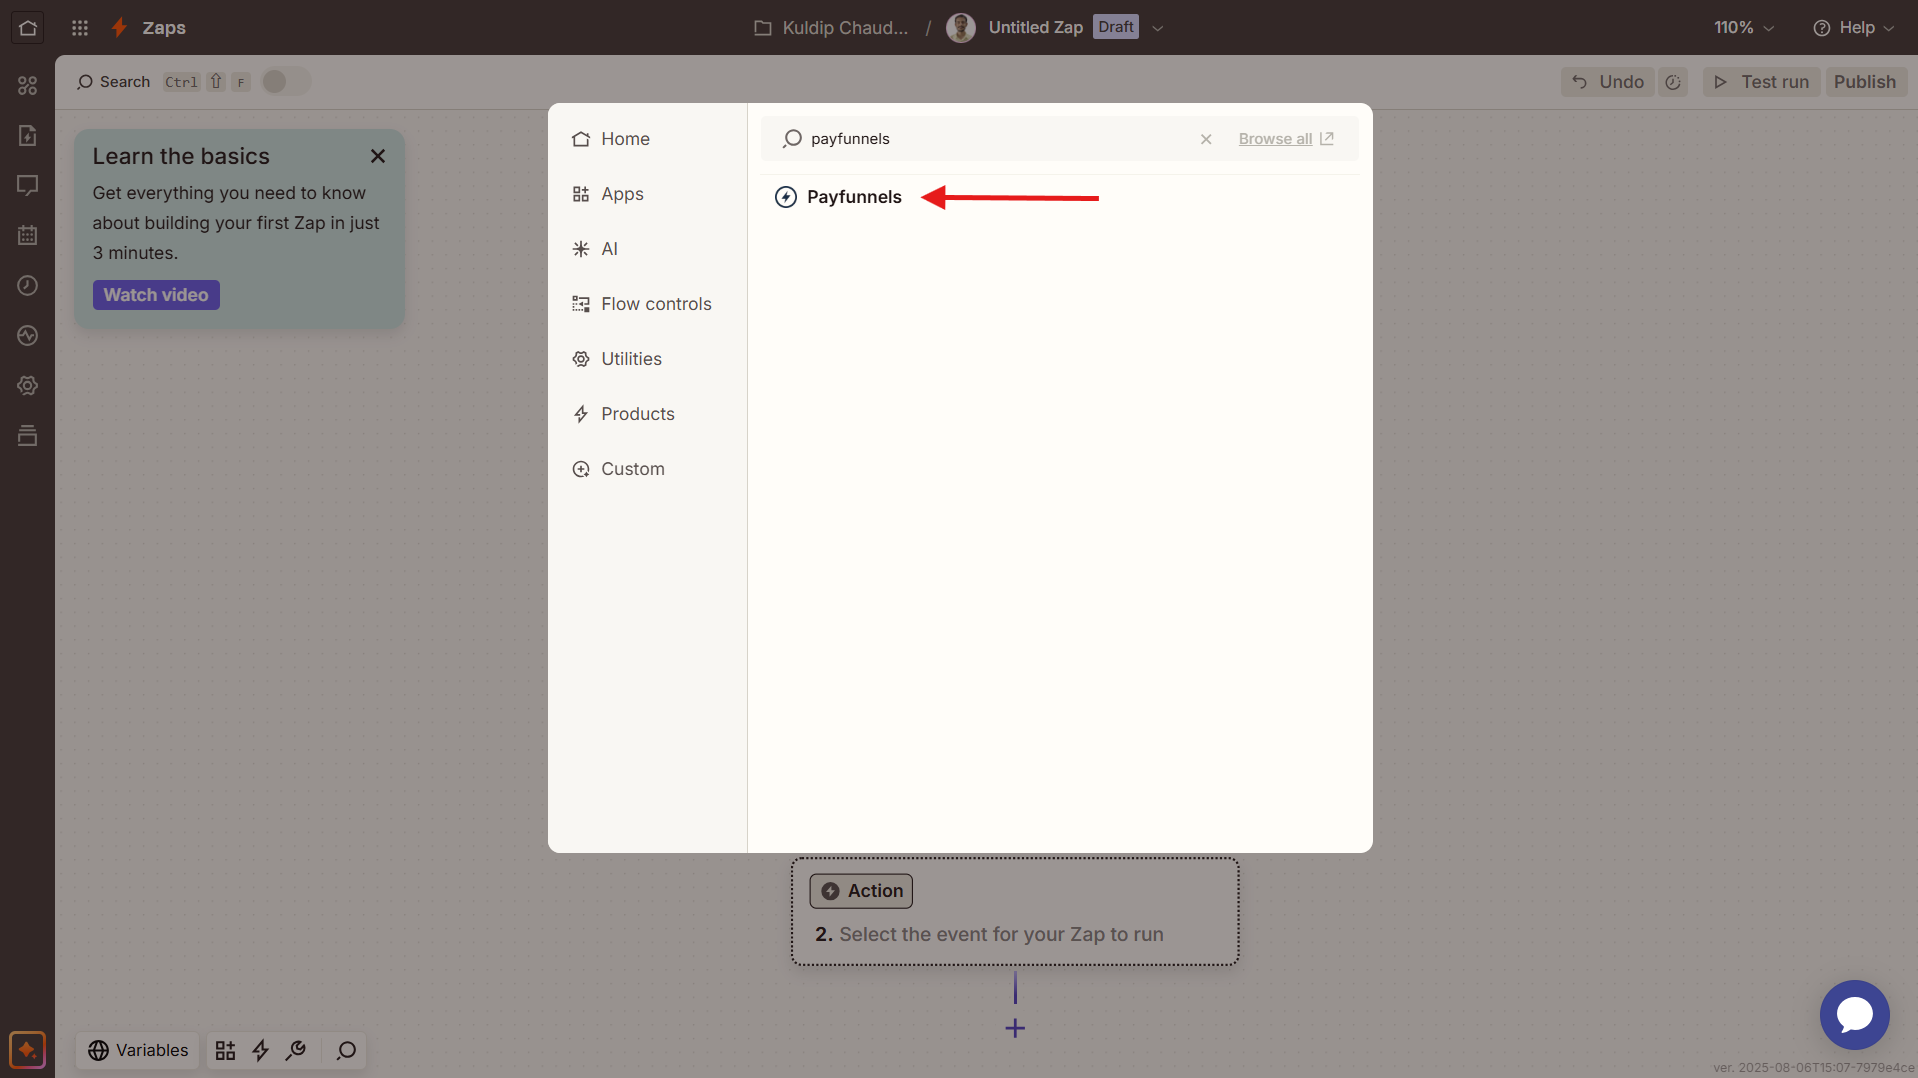Click the lightning bolt icon in bottom toolbar

[260, 1050]
